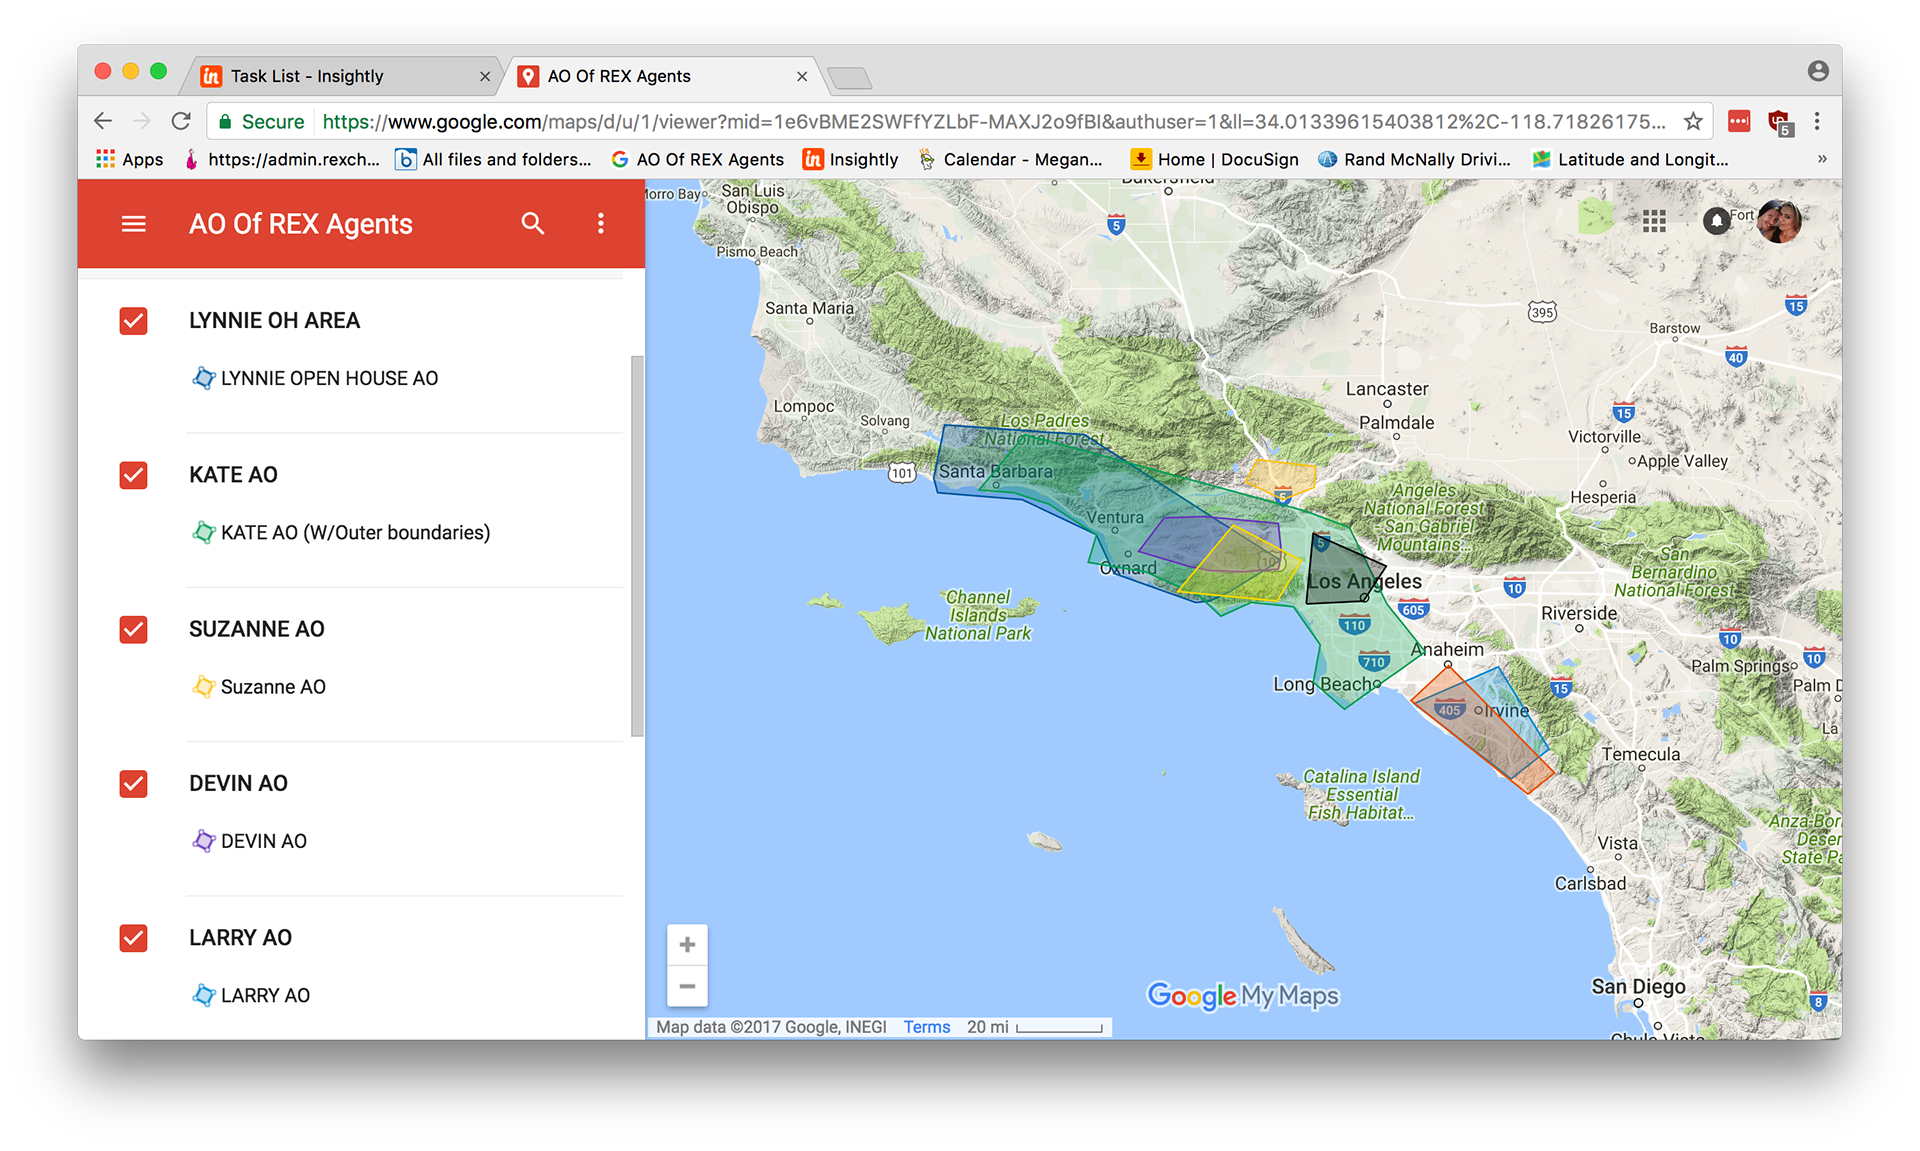The width and height of the screenshot is (1920, 1151).
Task: Uncheck the LYNNIE OH AREA layer
Action: click(x=133, y=321)
